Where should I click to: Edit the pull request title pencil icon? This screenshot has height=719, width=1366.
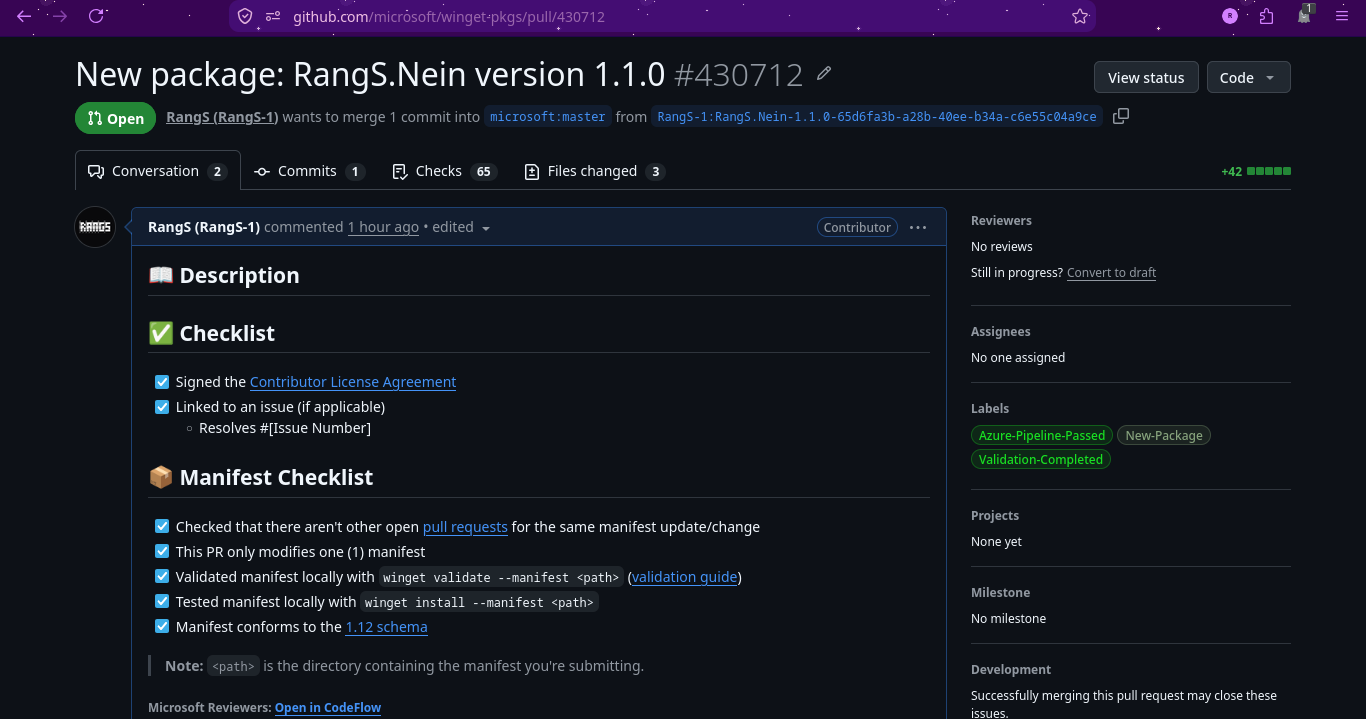click(x=824, y=73)
